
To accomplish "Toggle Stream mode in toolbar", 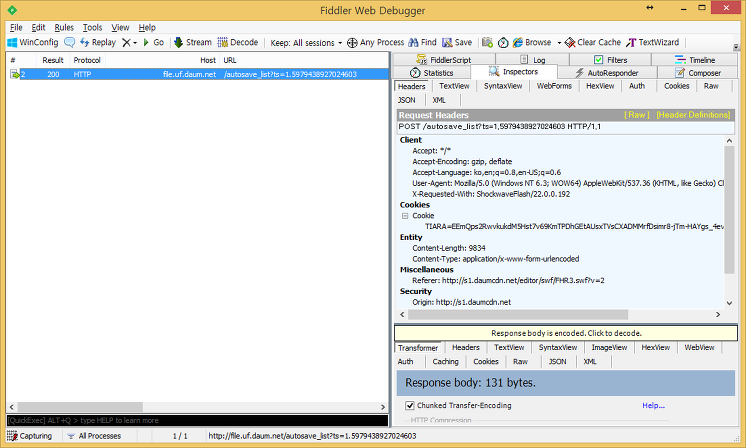I will pos(193,42).
